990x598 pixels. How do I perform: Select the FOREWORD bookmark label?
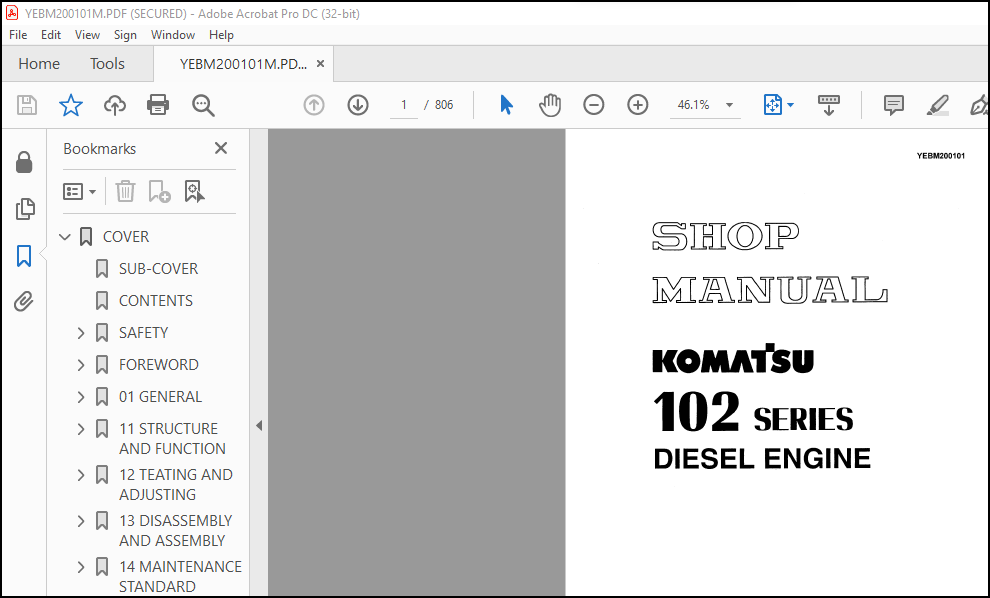158,365
